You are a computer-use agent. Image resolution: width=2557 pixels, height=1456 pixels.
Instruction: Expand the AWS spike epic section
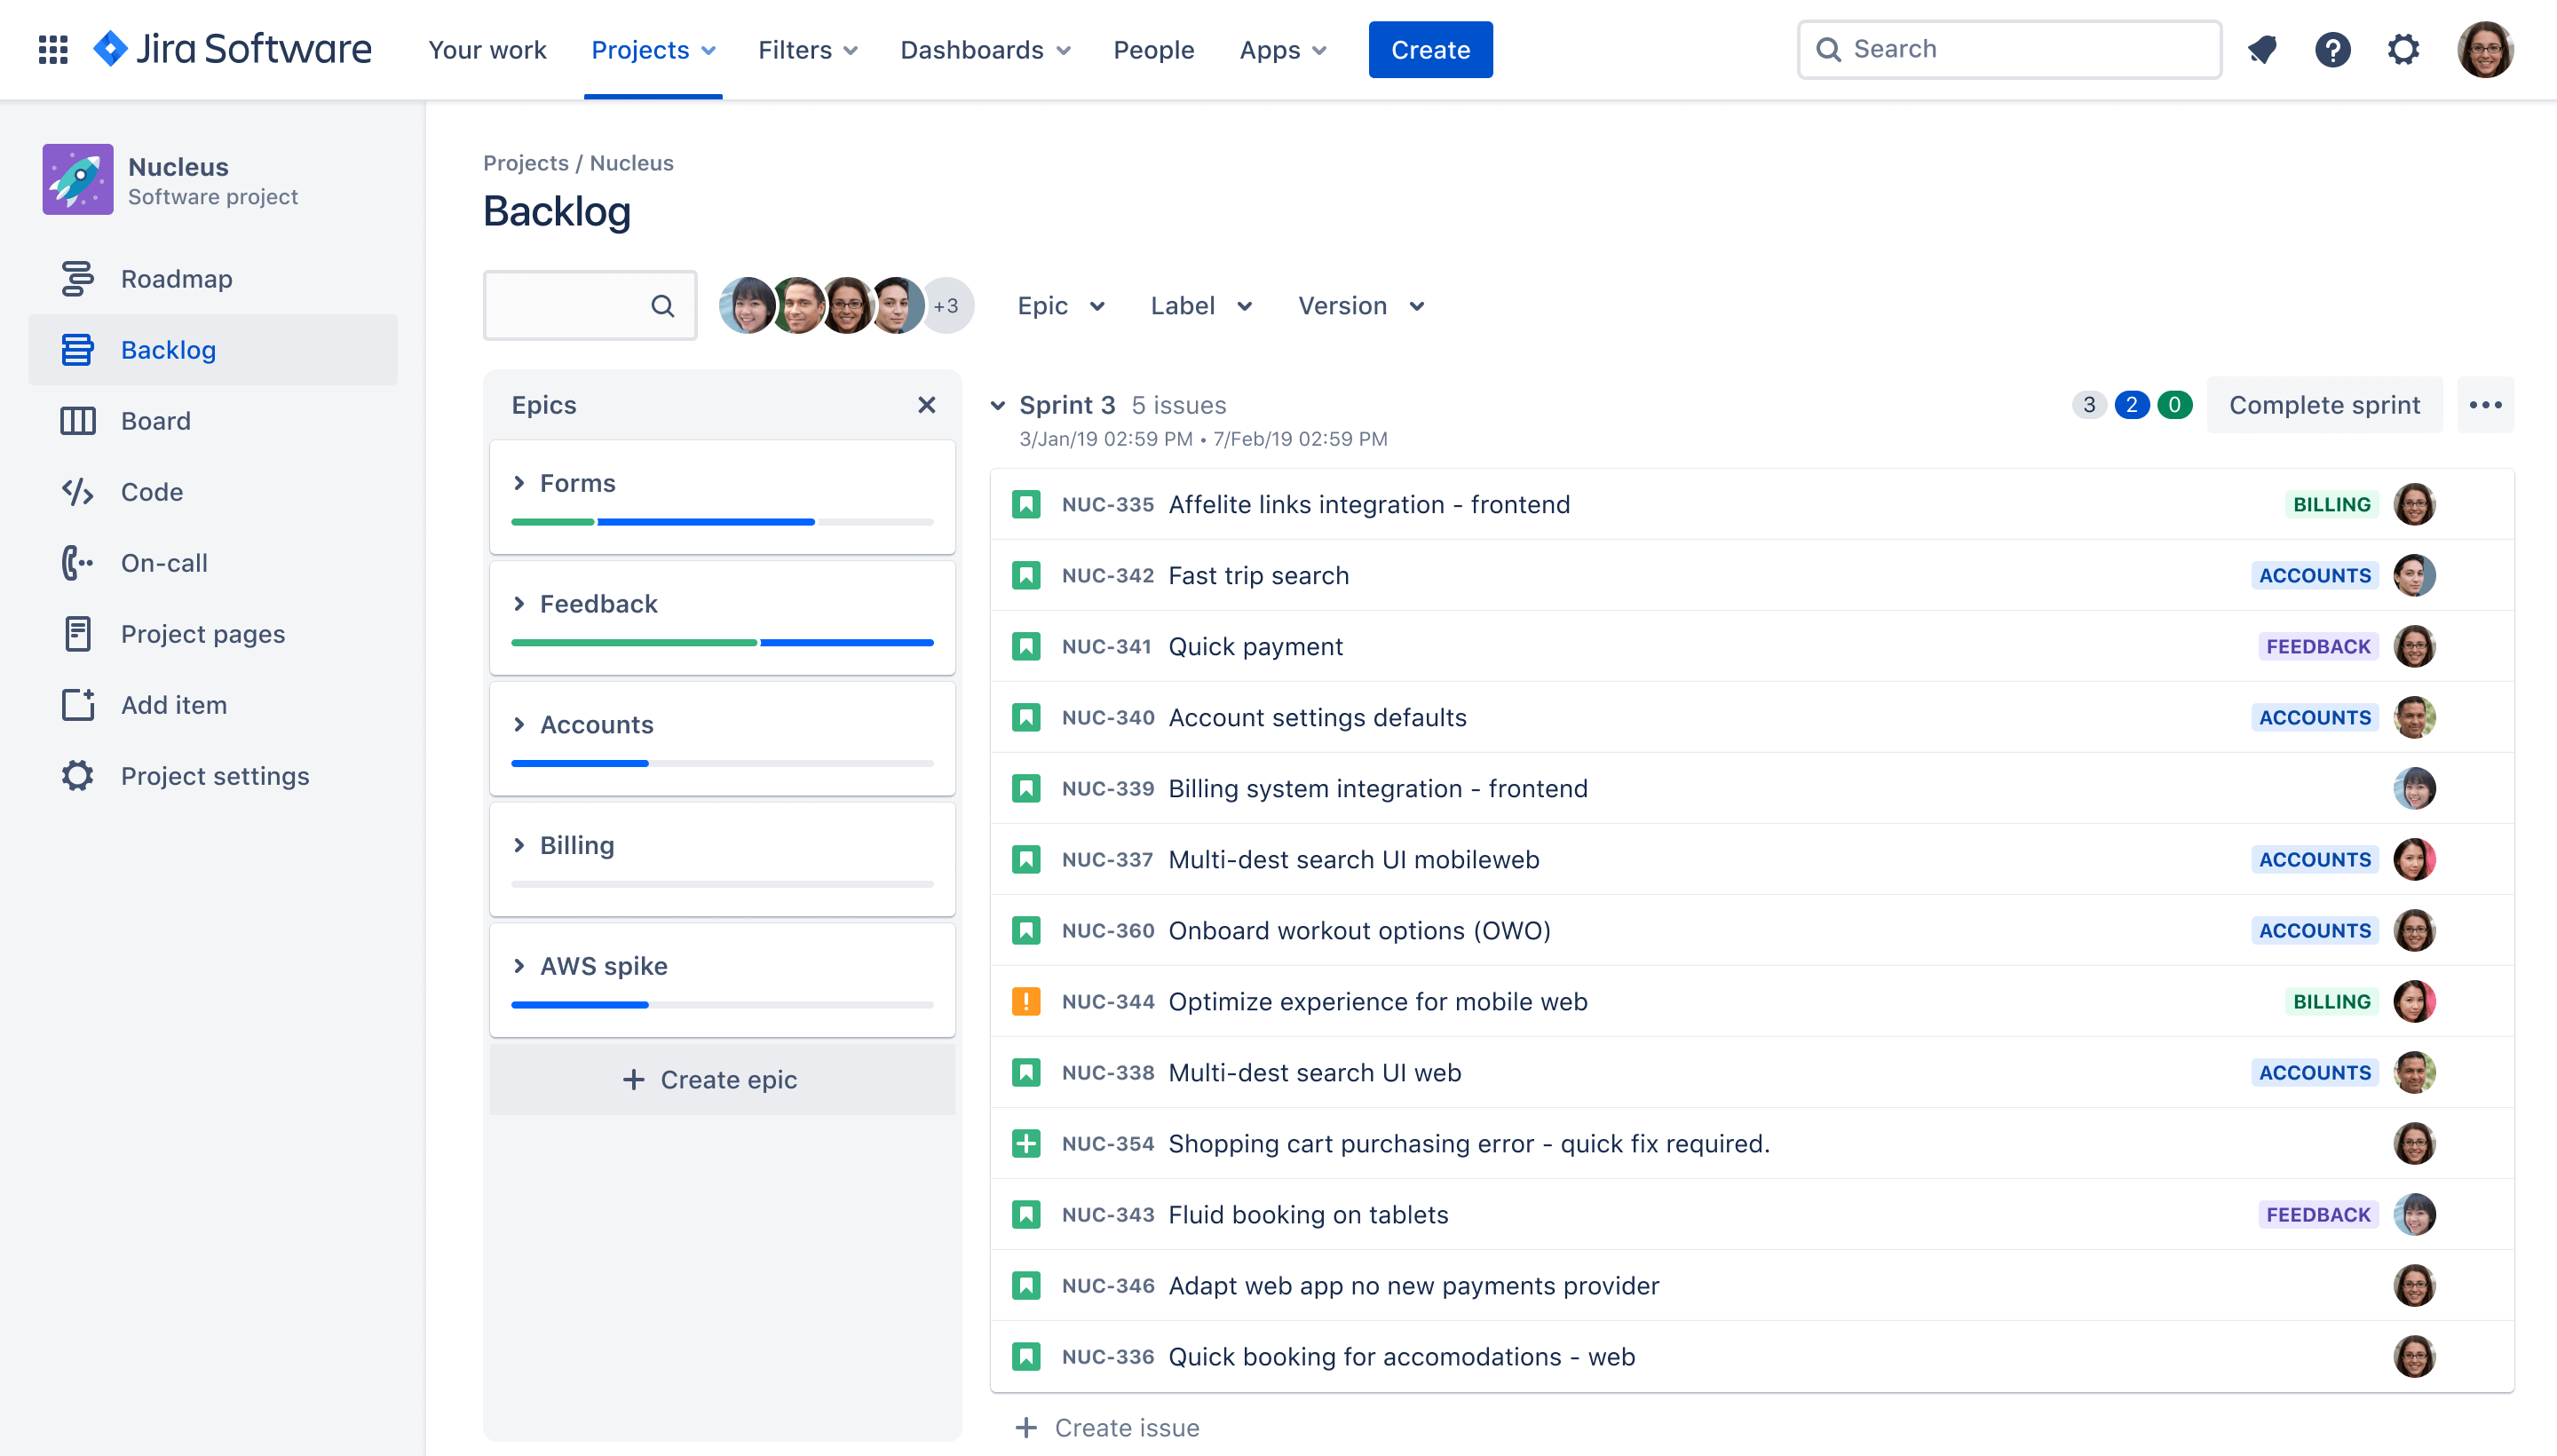(519, 966)
